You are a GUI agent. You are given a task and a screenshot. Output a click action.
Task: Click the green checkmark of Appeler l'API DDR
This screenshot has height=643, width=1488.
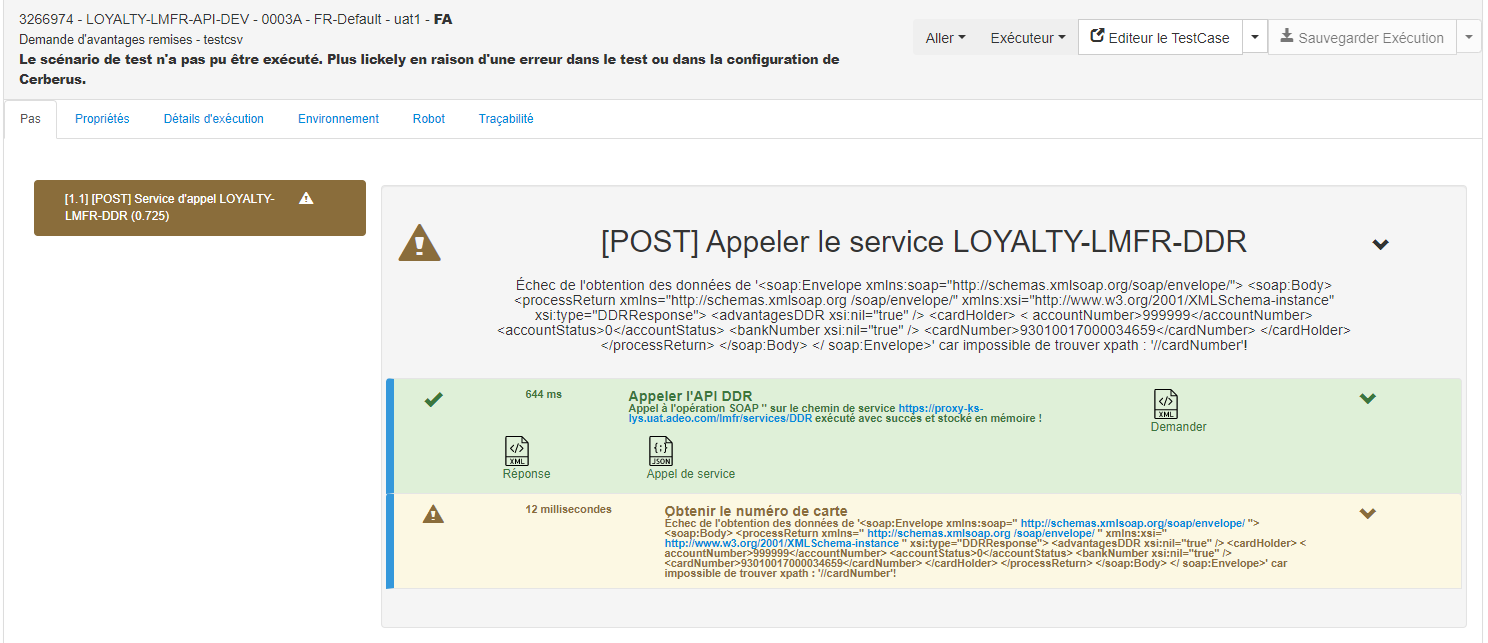click(433, 399)
